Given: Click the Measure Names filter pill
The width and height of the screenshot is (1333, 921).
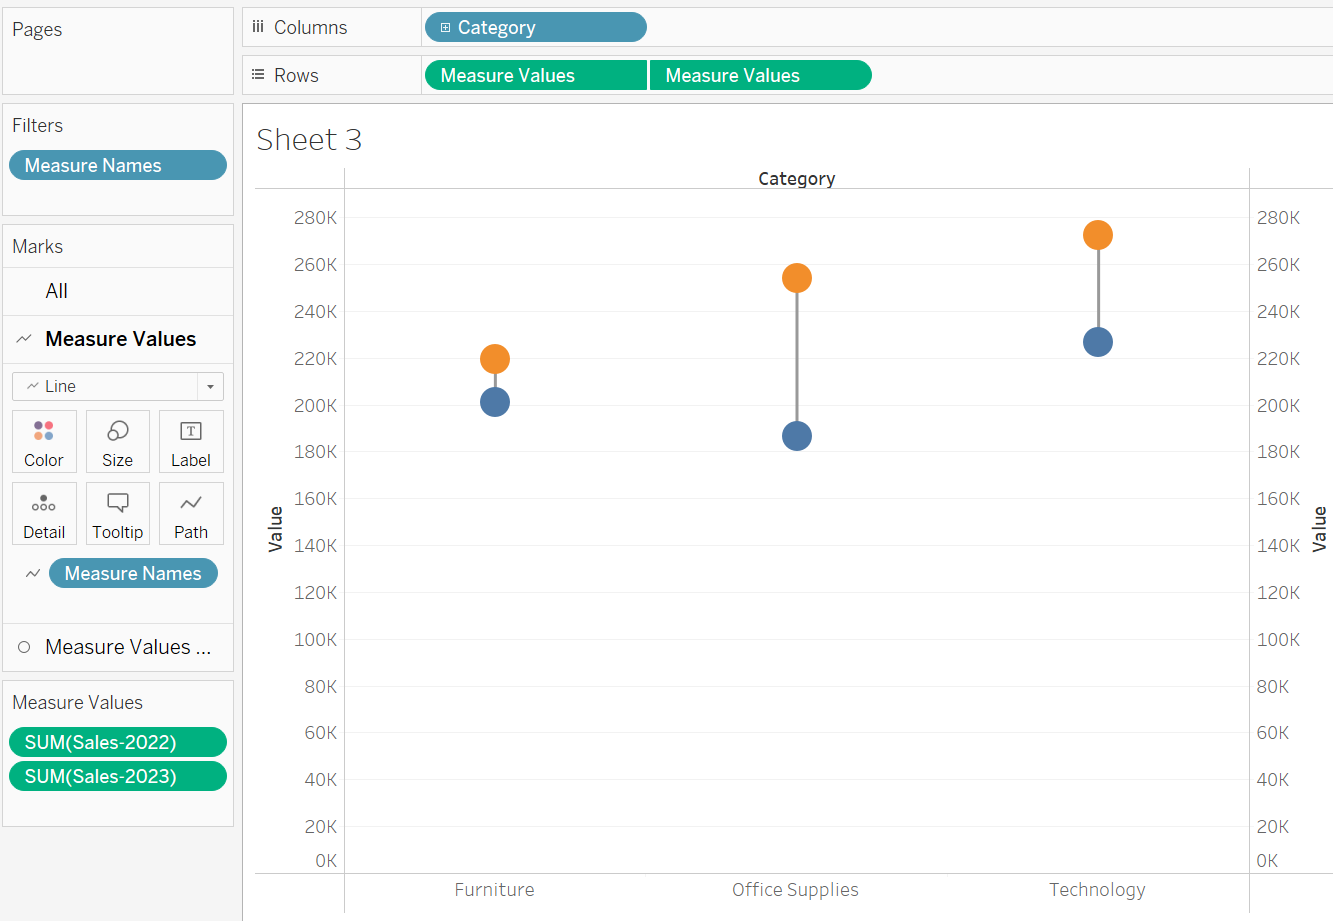Looking at the screenshot, I should pos(117,164).
